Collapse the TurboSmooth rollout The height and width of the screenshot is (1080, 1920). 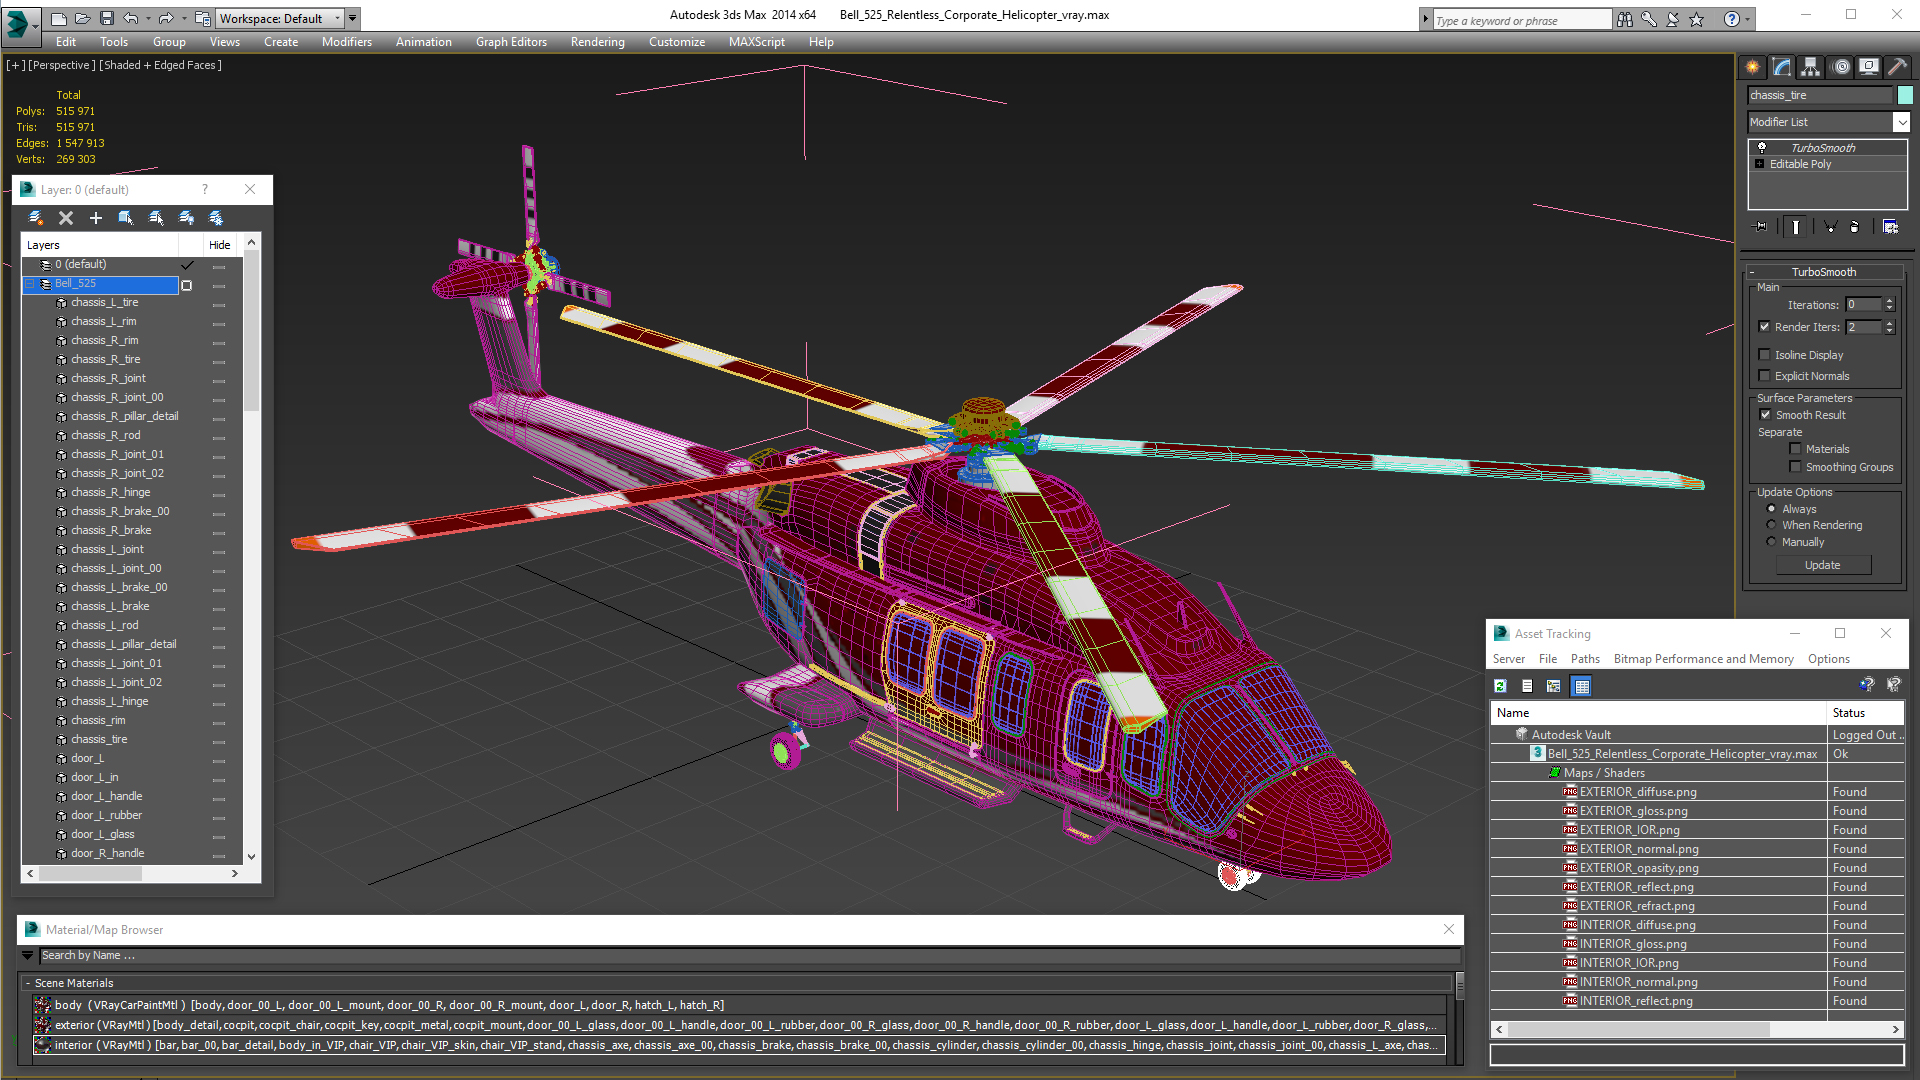pos(1752,272)
